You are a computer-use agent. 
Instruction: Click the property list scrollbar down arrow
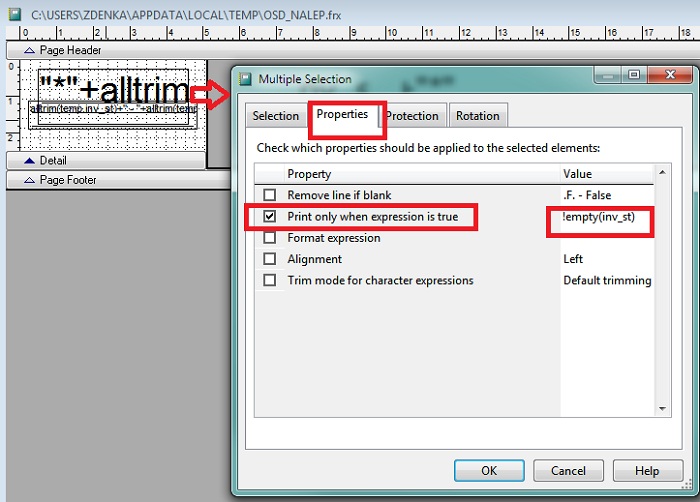(662, 408)
